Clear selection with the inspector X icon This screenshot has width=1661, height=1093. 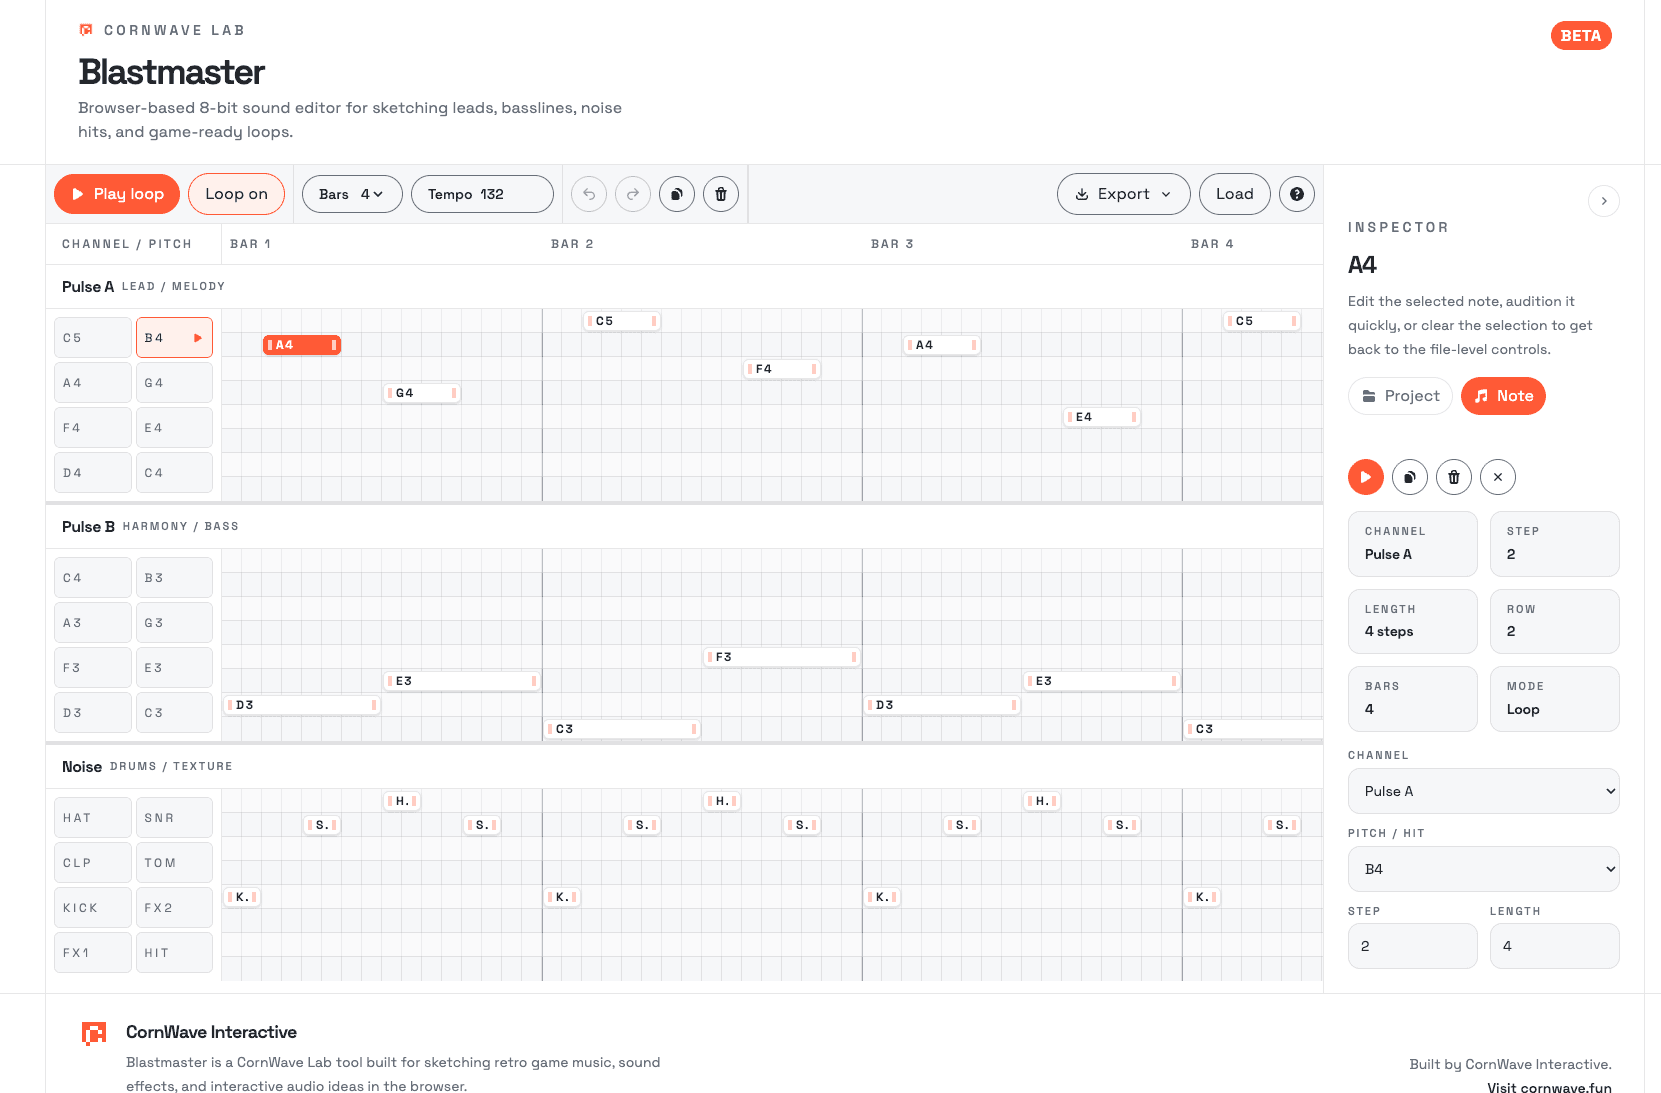(x=1498, y=477)
